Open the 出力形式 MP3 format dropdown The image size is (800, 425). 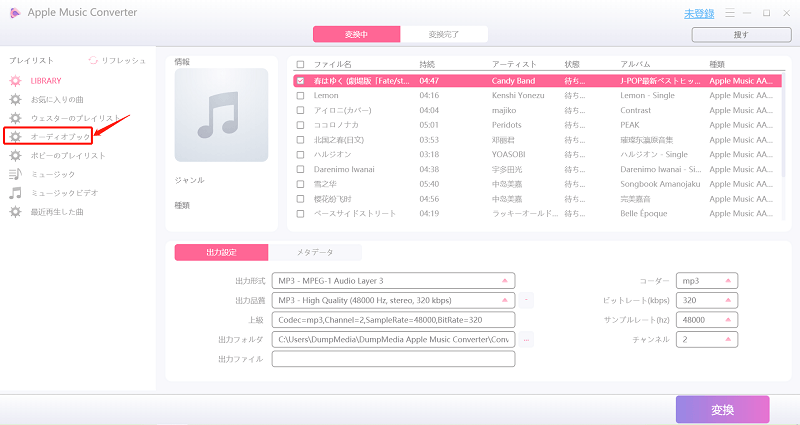tap(393, 281)
